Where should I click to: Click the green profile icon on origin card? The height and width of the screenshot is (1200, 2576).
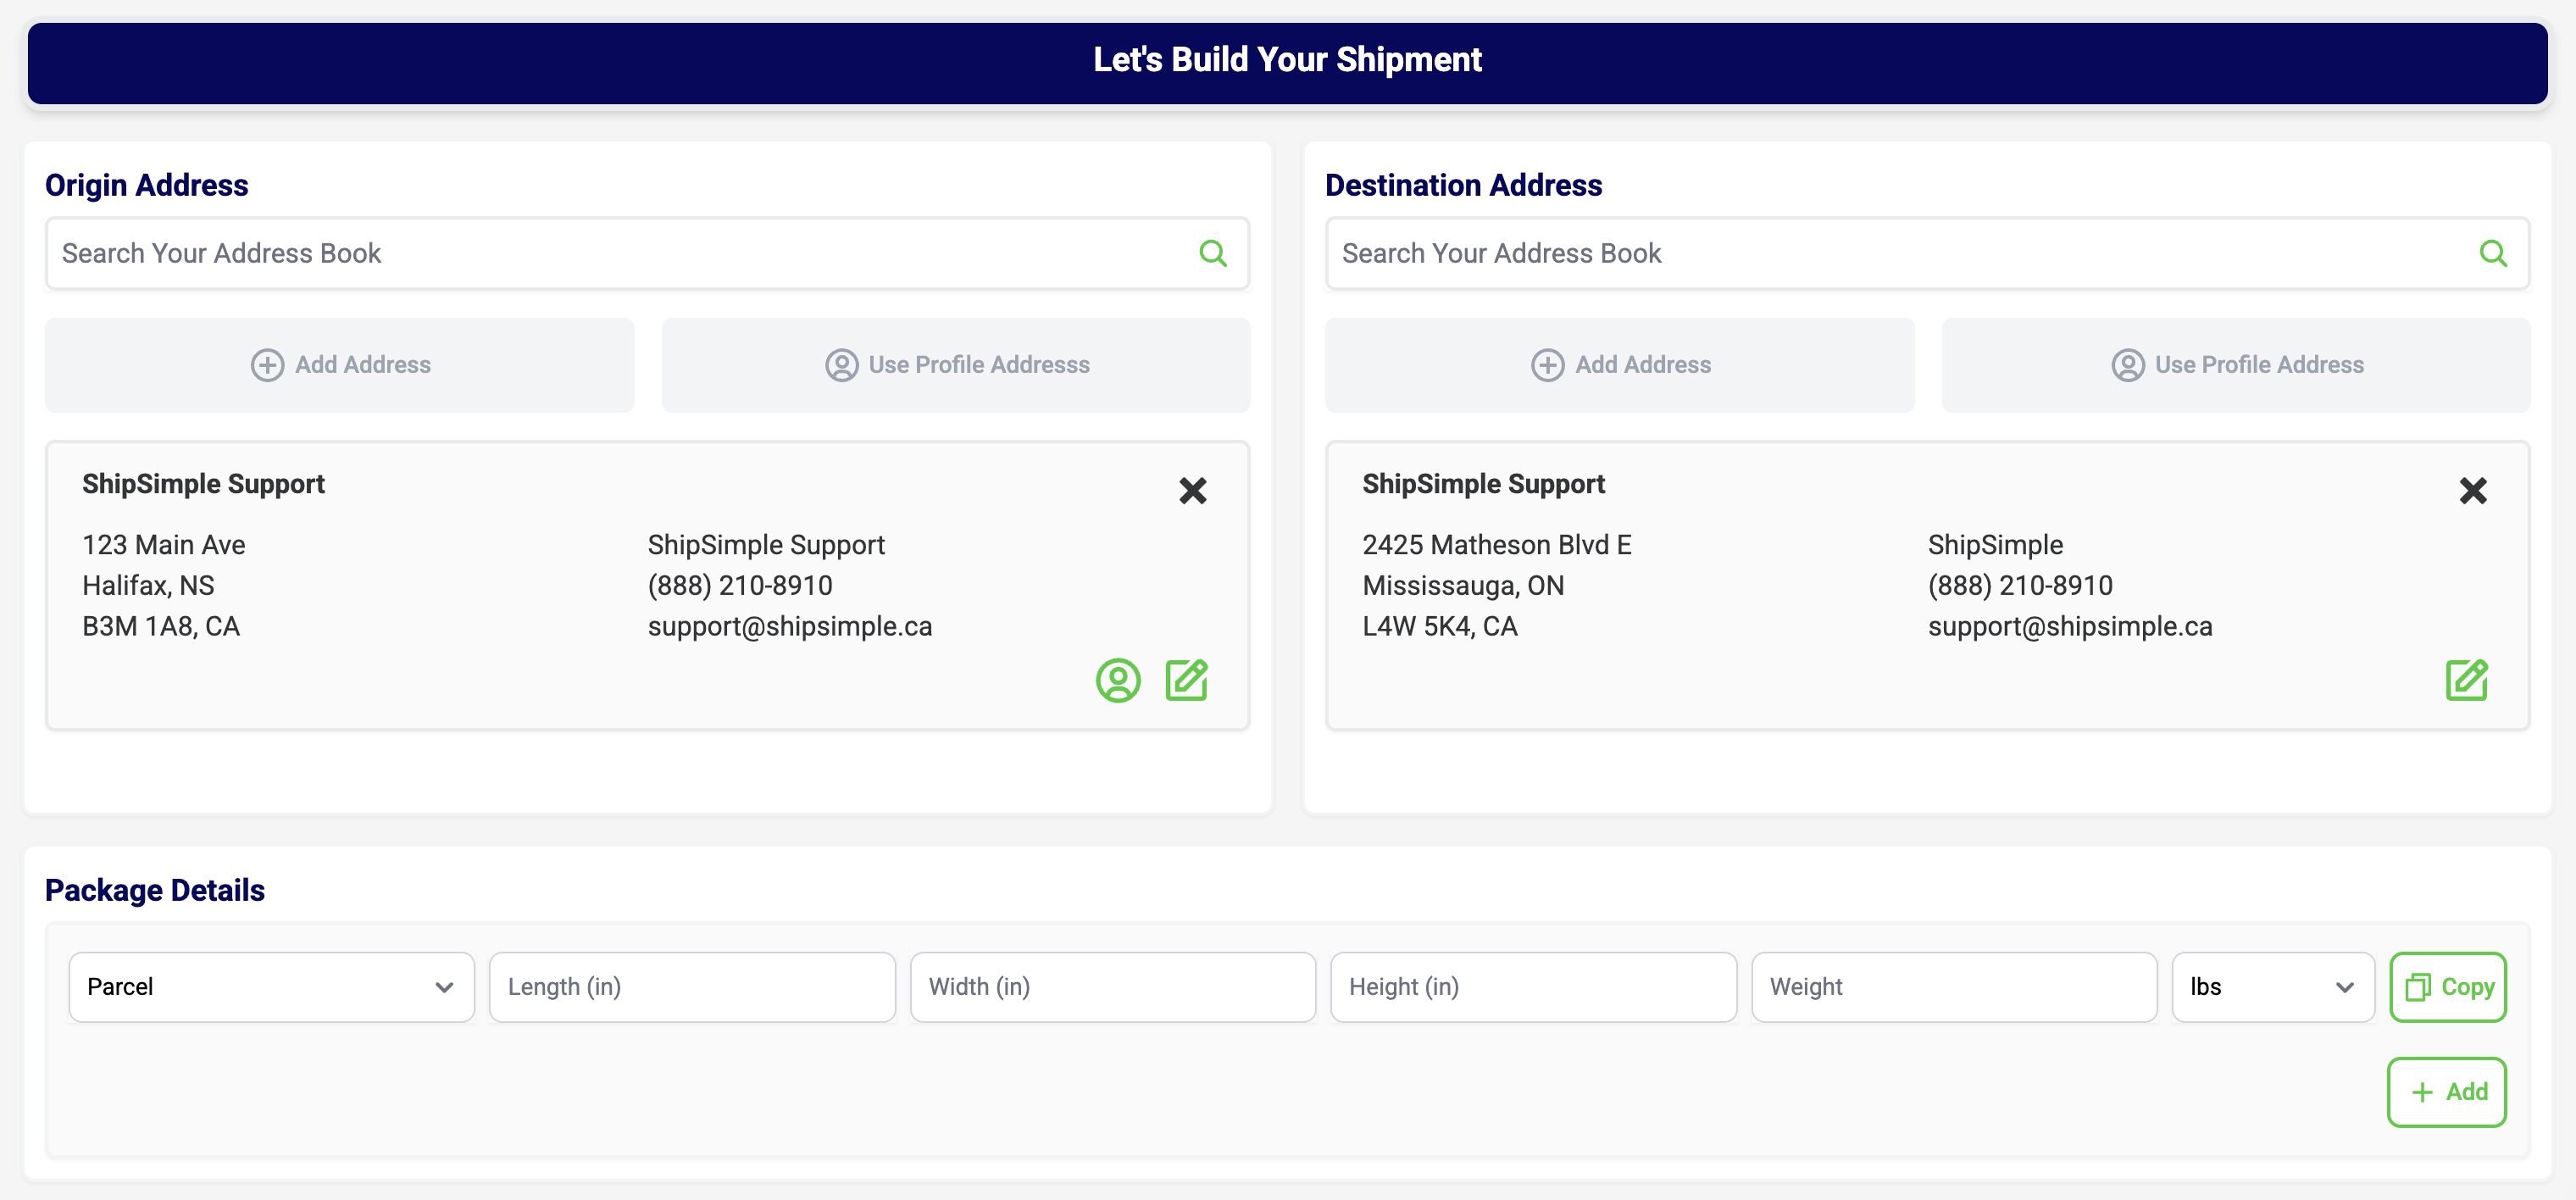tap(1117, 681)
